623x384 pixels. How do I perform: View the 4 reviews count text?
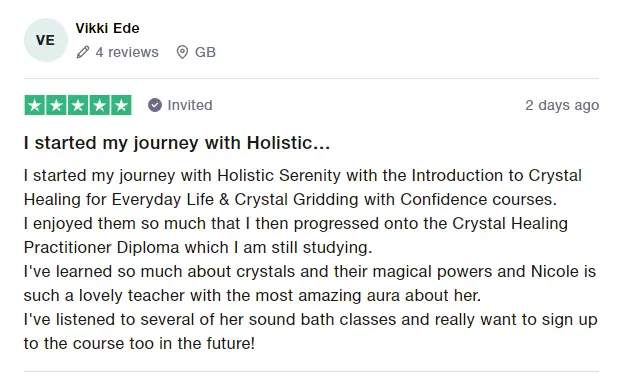tap(127, 52)
